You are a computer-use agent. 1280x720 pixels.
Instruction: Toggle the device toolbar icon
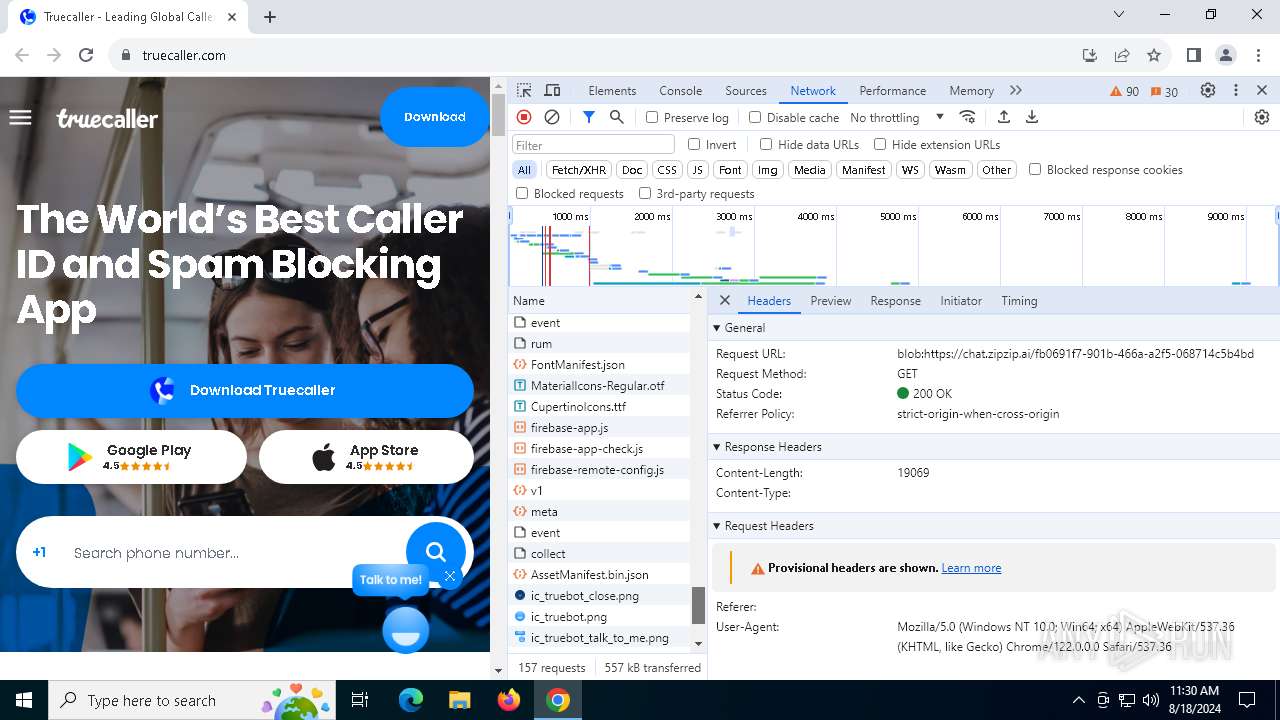[552, 90]
